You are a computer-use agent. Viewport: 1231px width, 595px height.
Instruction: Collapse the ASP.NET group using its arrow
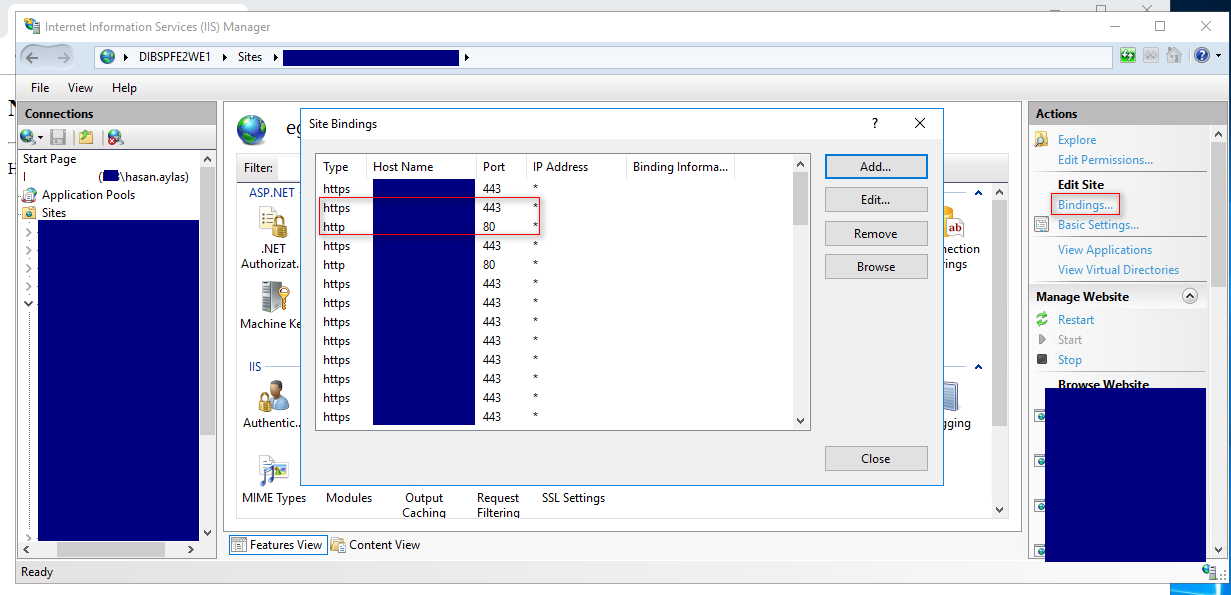click(x=977, y=193)
